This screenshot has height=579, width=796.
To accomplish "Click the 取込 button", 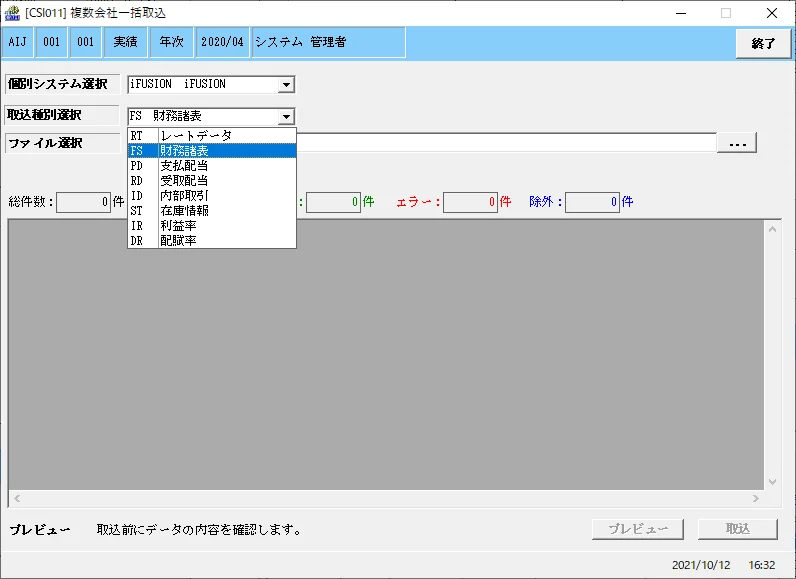I will click(x=738, y=529).
